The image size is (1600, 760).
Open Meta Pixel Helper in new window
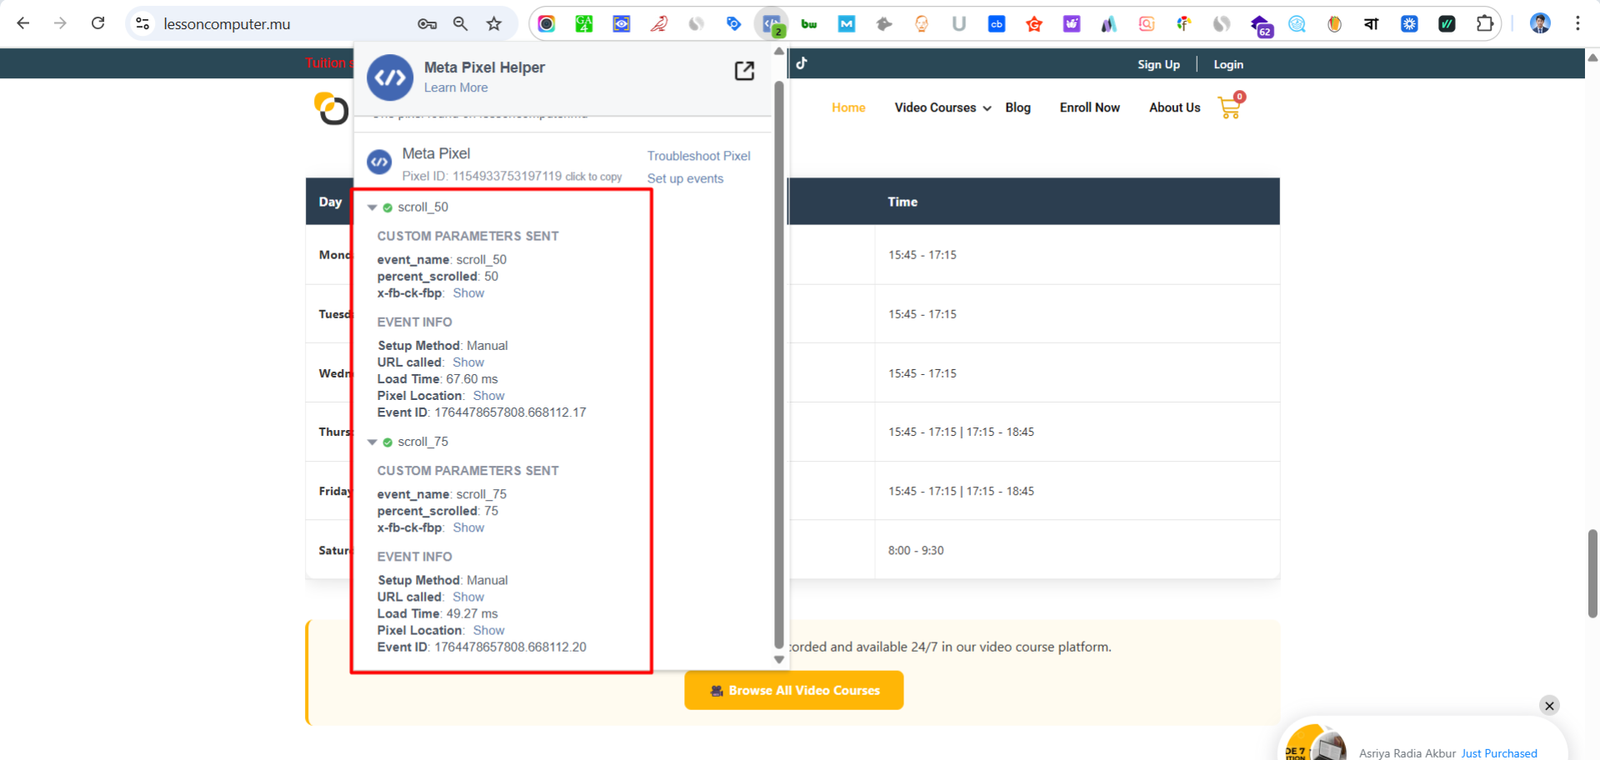pyautogui.click(x=744, y=70)
